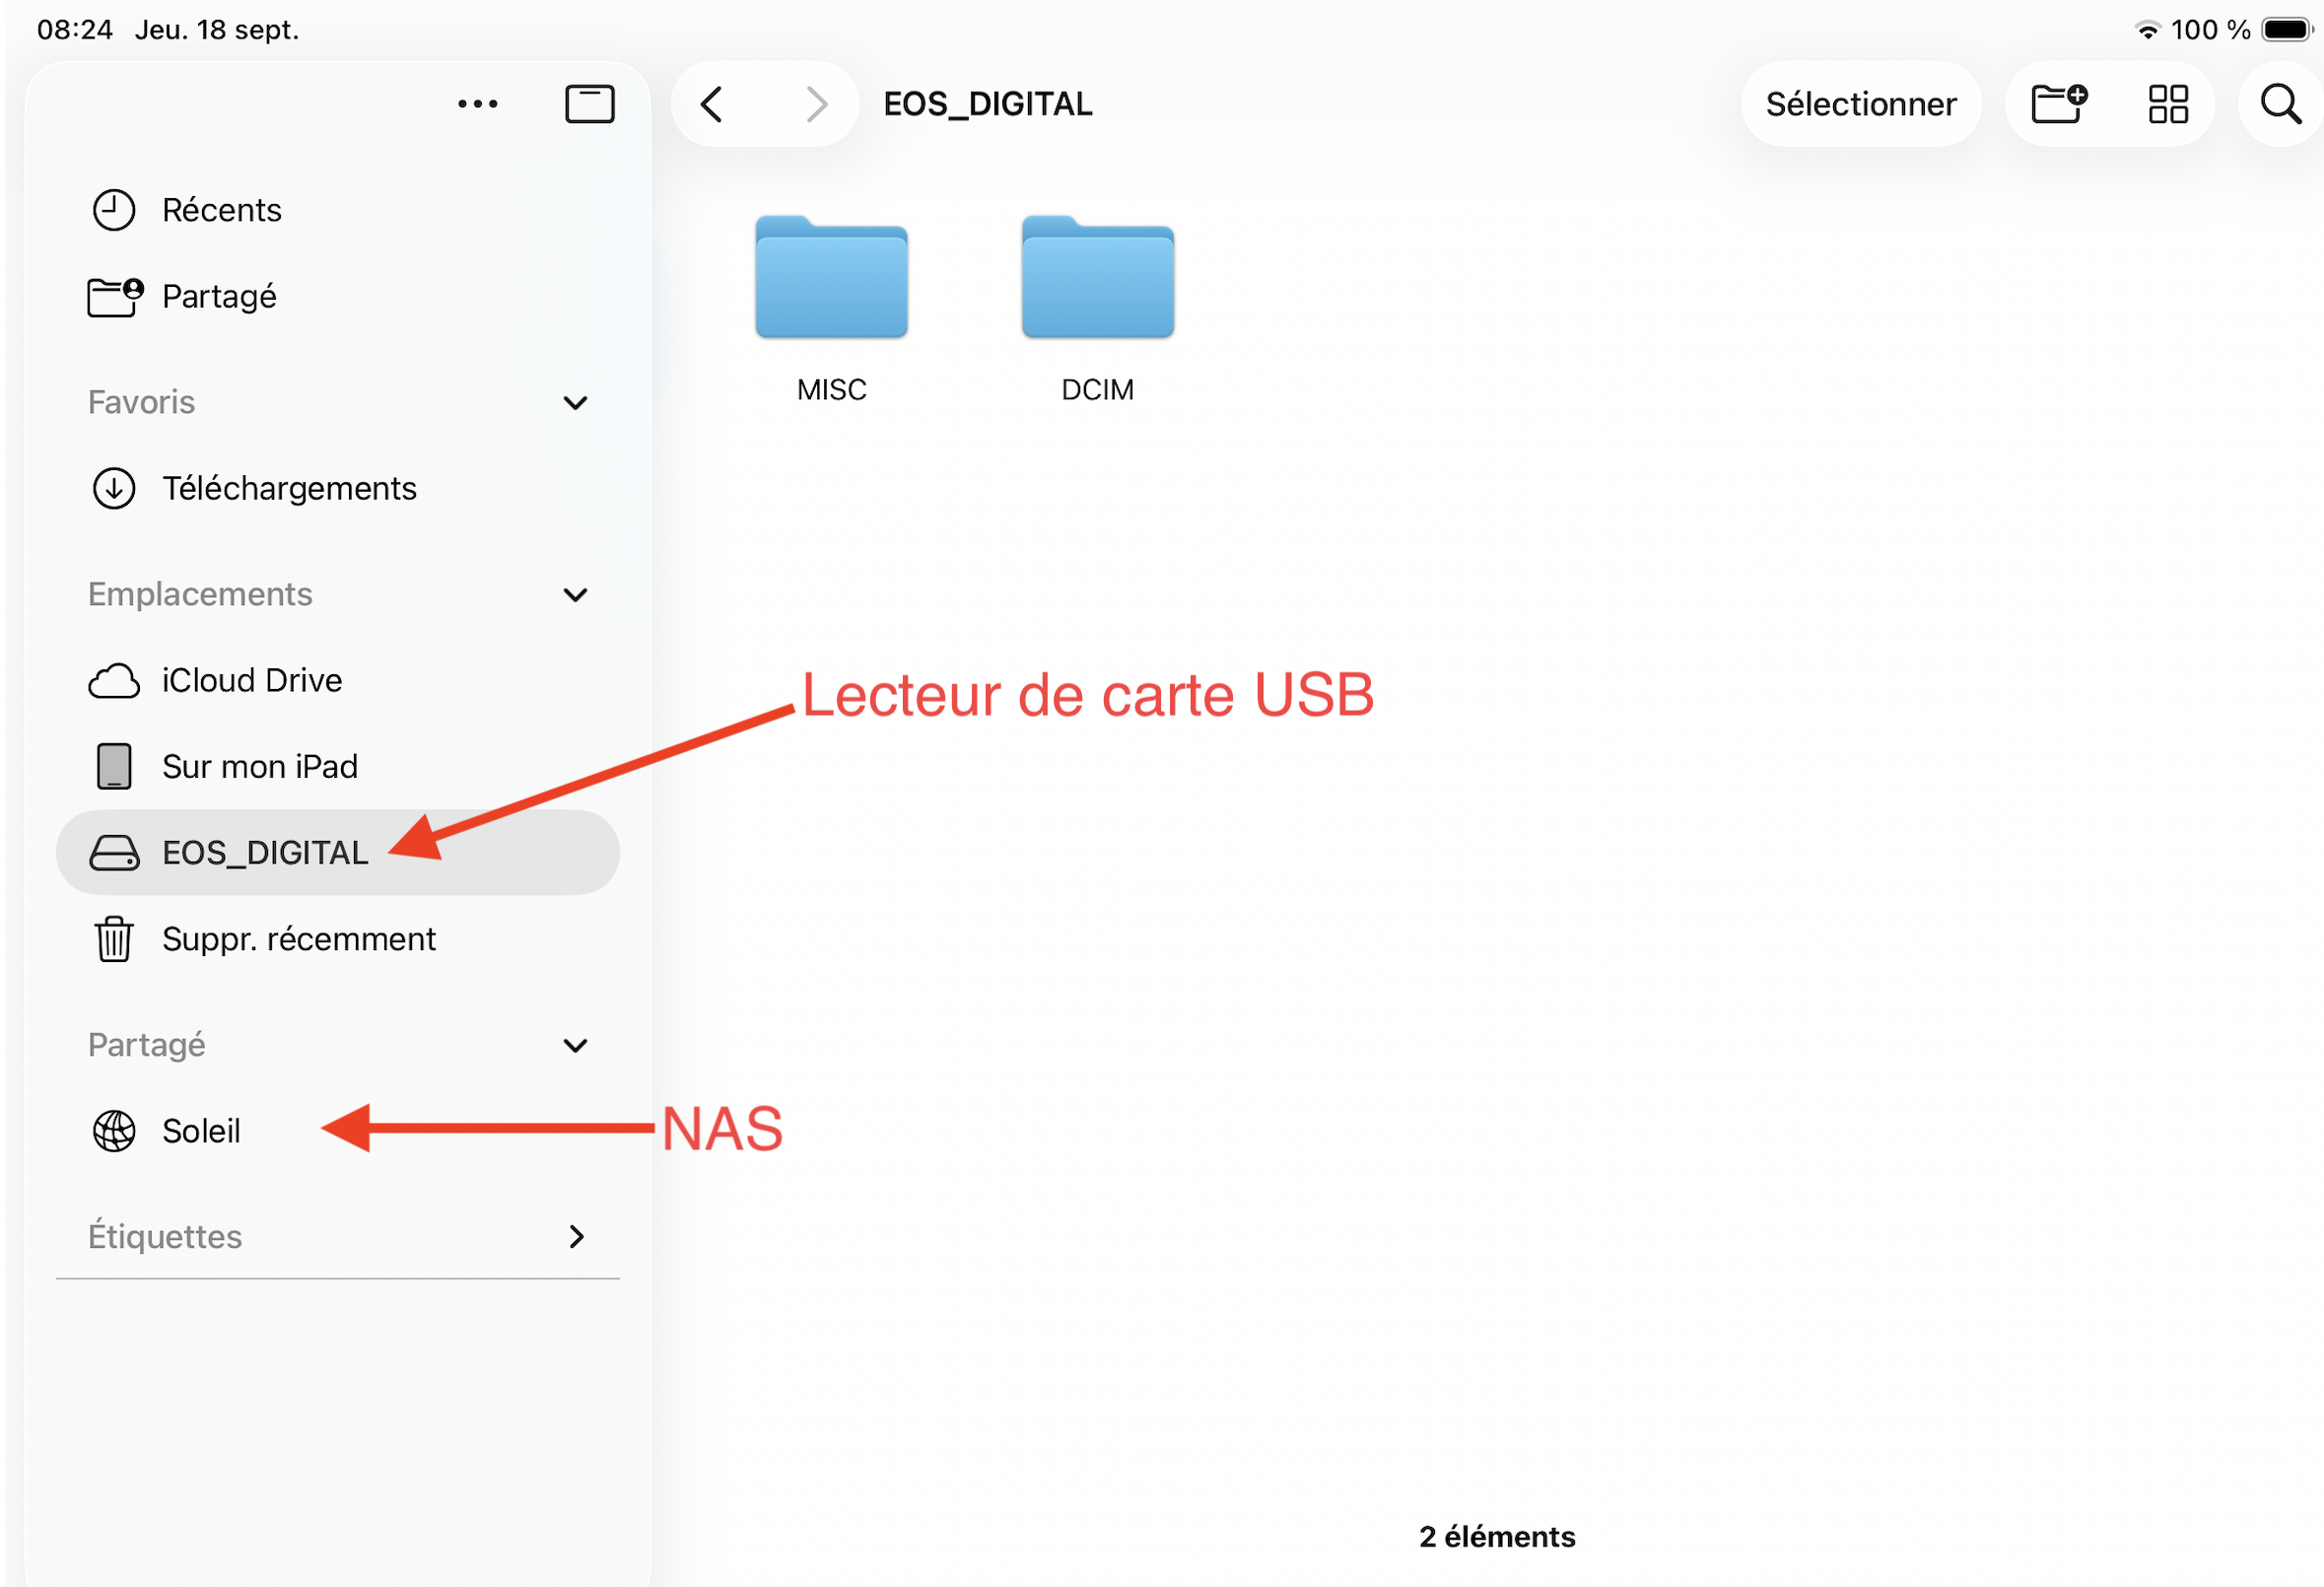The image size is (2324, 1587).
Task: Go back with the left chevron
Action: click(712, 104)
